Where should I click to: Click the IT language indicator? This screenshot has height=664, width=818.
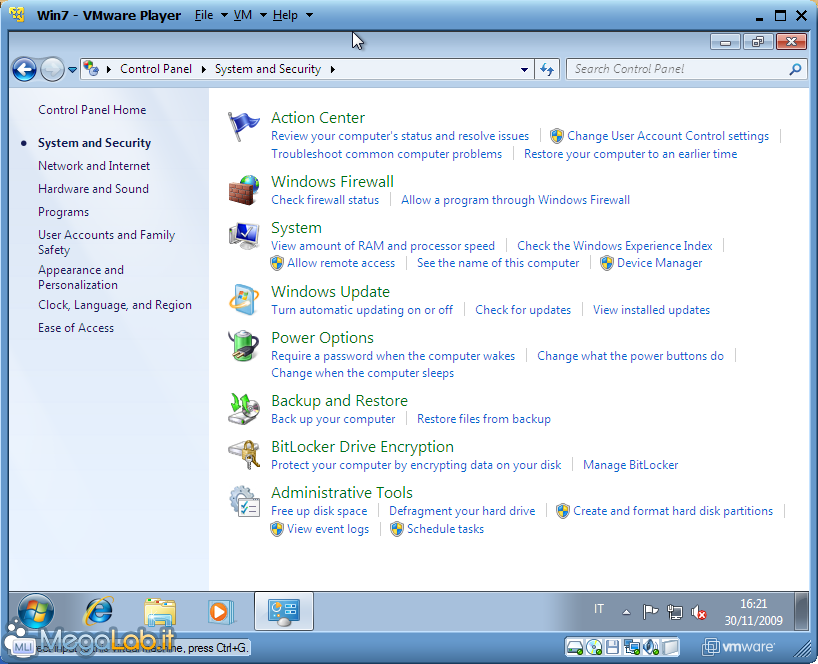598,609
